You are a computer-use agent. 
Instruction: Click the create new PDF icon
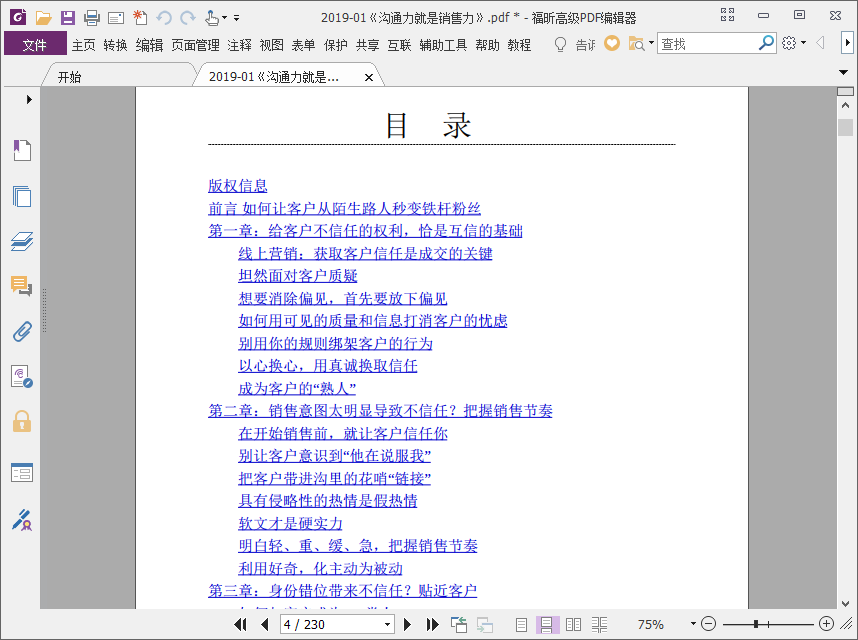click(140, 18)
